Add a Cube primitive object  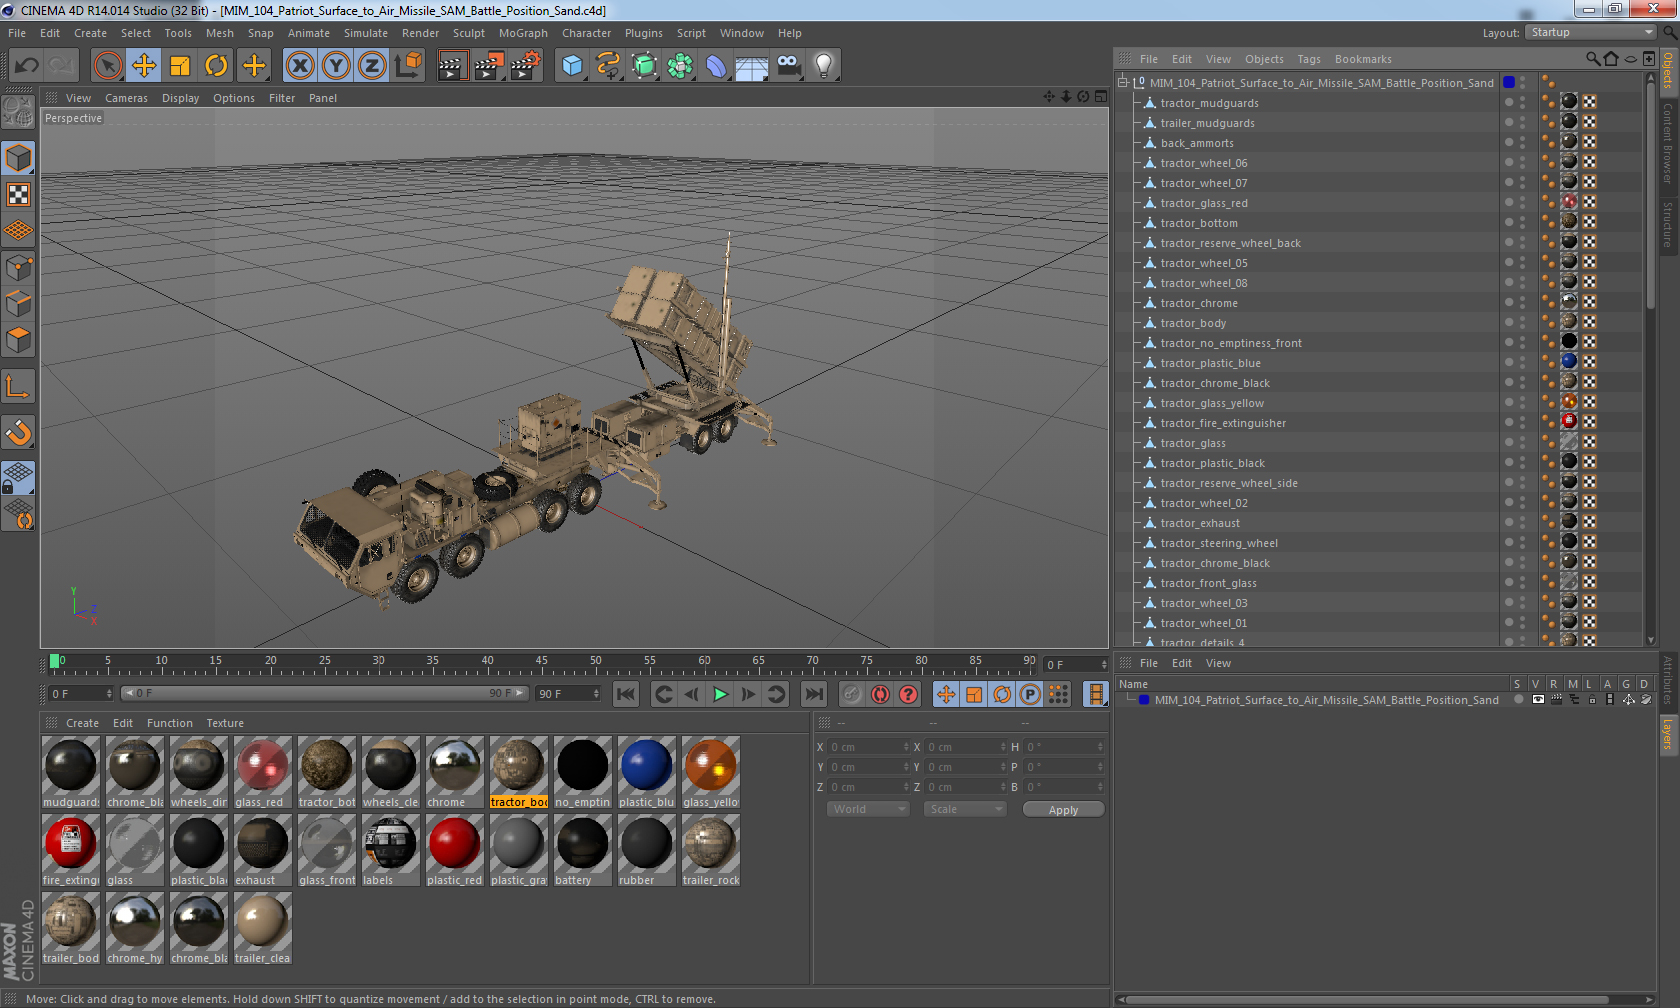pyautogui.click(x=572, y=66)
